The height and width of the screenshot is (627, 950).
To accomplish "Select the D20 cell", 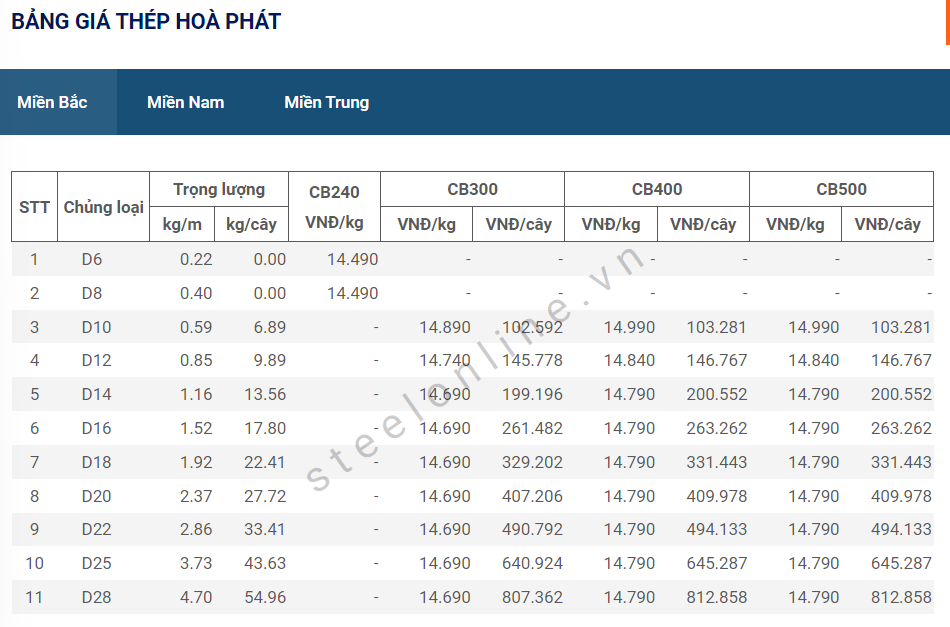I will (x=96, y=496).
